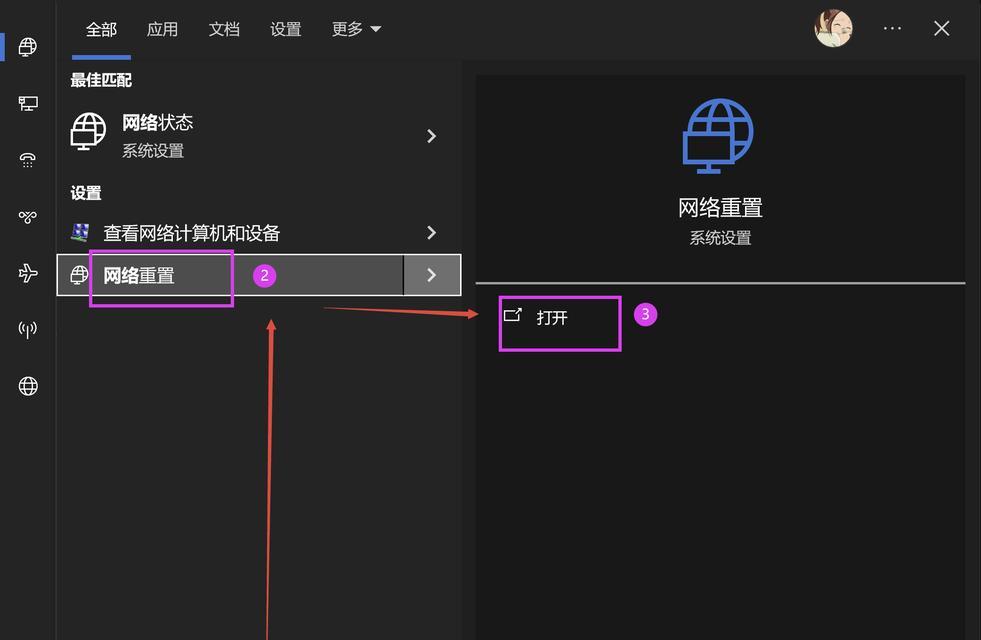Open the user avatar profile picture
Image resolution: width=981 pixels, height=640 pixels.
point(833,28)
